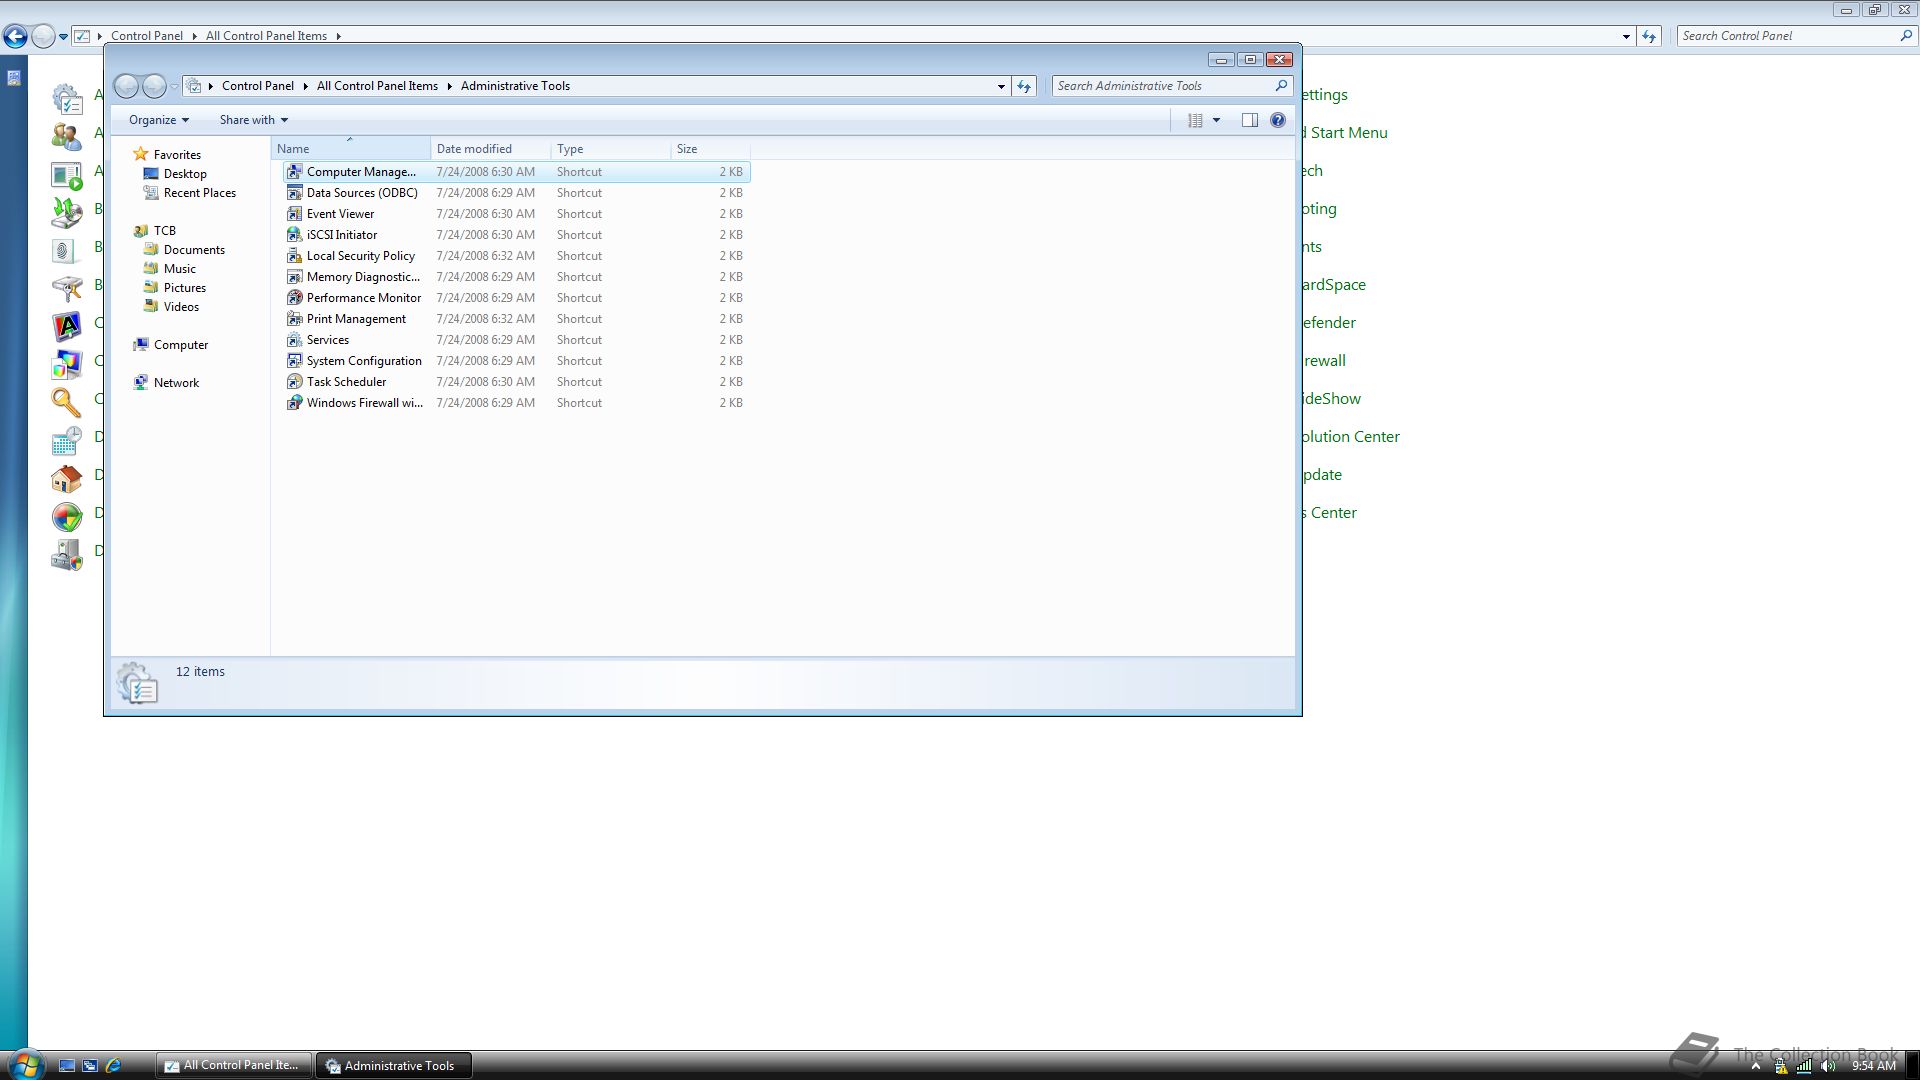This screenshot has height=1080, width=1920.
Task: Open recent pages dropdown in Control Panel
Action: [63, 37]
